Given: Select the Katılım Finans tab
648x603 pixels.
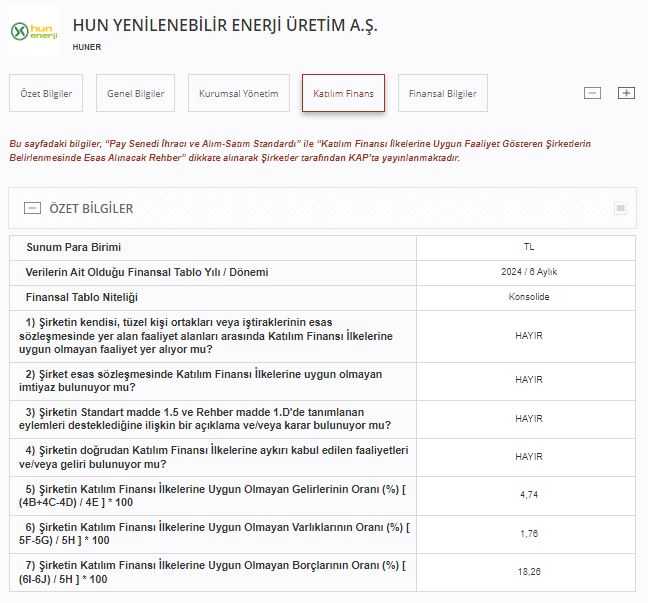Looking at the screenshot, I should click(343, 93).
